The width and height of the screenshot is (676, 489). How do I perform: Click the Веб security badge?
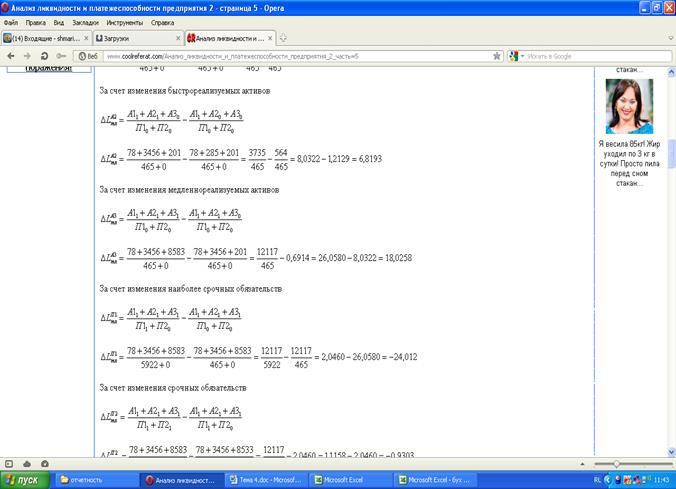tap(88, 56)
